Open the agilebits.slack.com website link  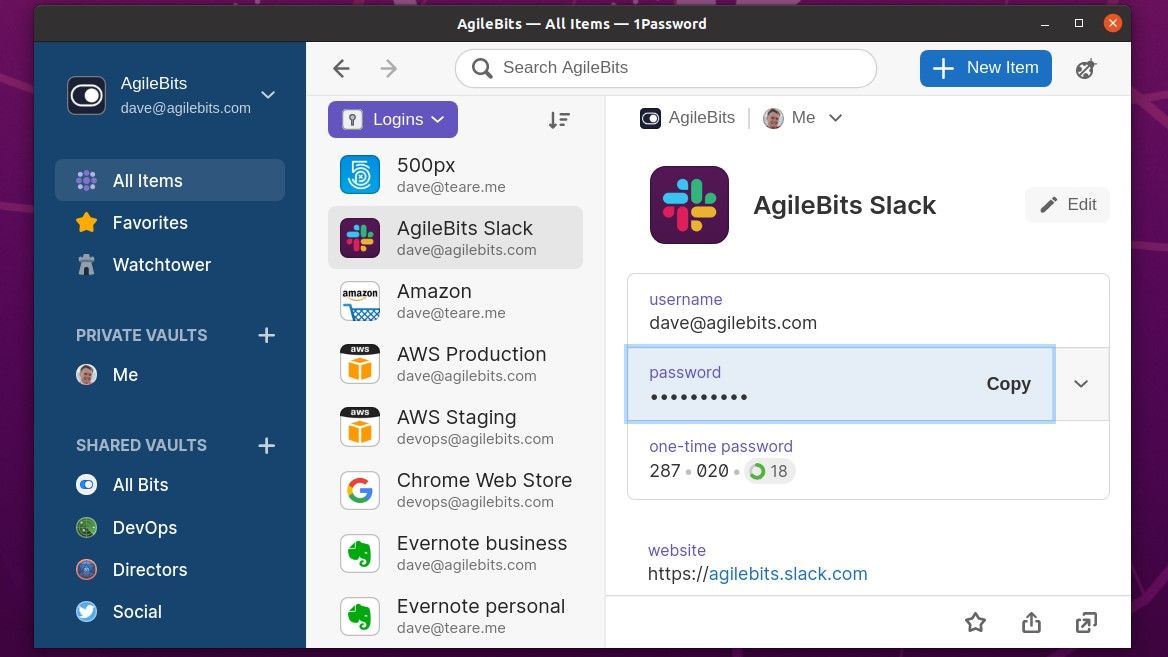[787, 574]
